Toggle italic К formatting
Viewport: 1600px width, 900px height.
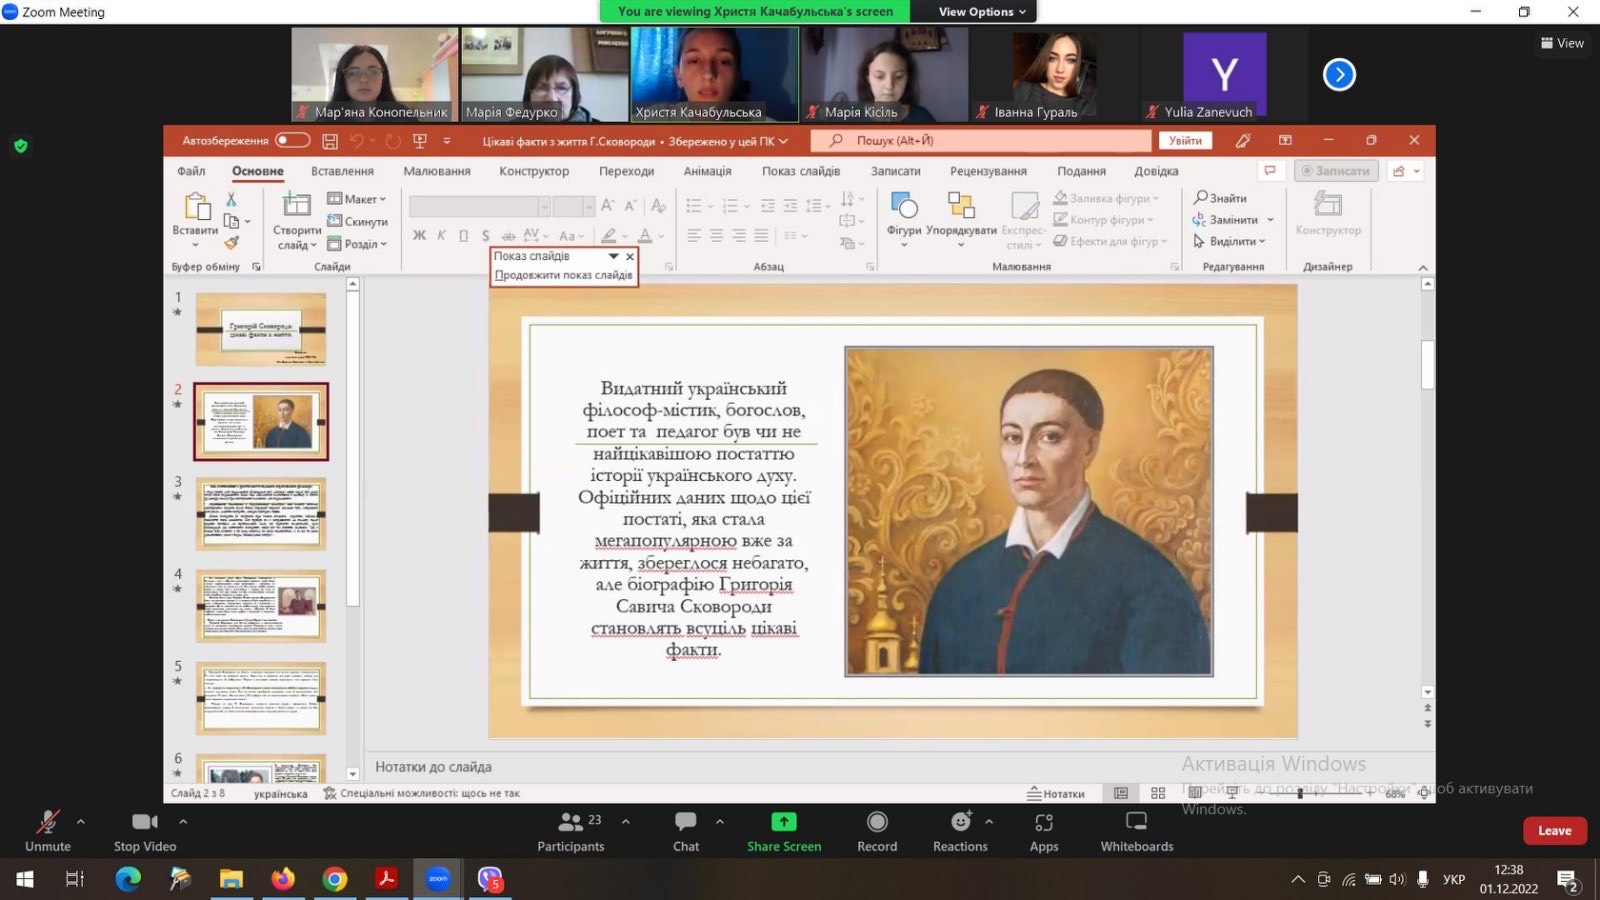441,236
